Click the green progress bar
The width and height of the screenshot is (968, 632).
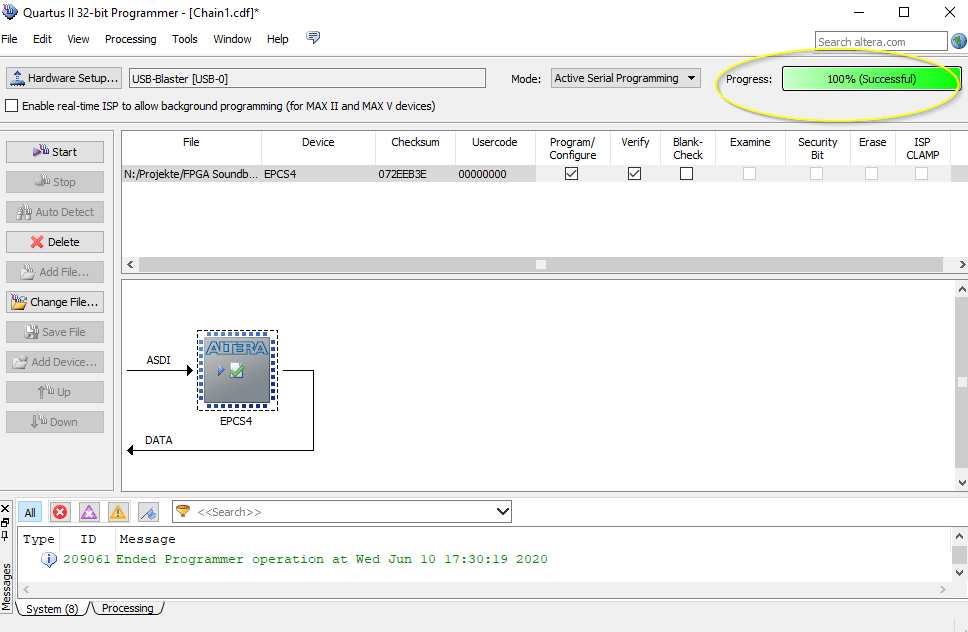click(x=870, y=79)
